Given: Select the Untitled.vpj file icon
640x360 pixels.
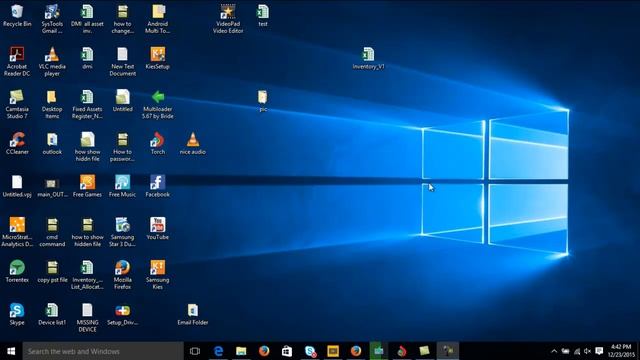Looking at the screenshot, I should pos(17,186).
